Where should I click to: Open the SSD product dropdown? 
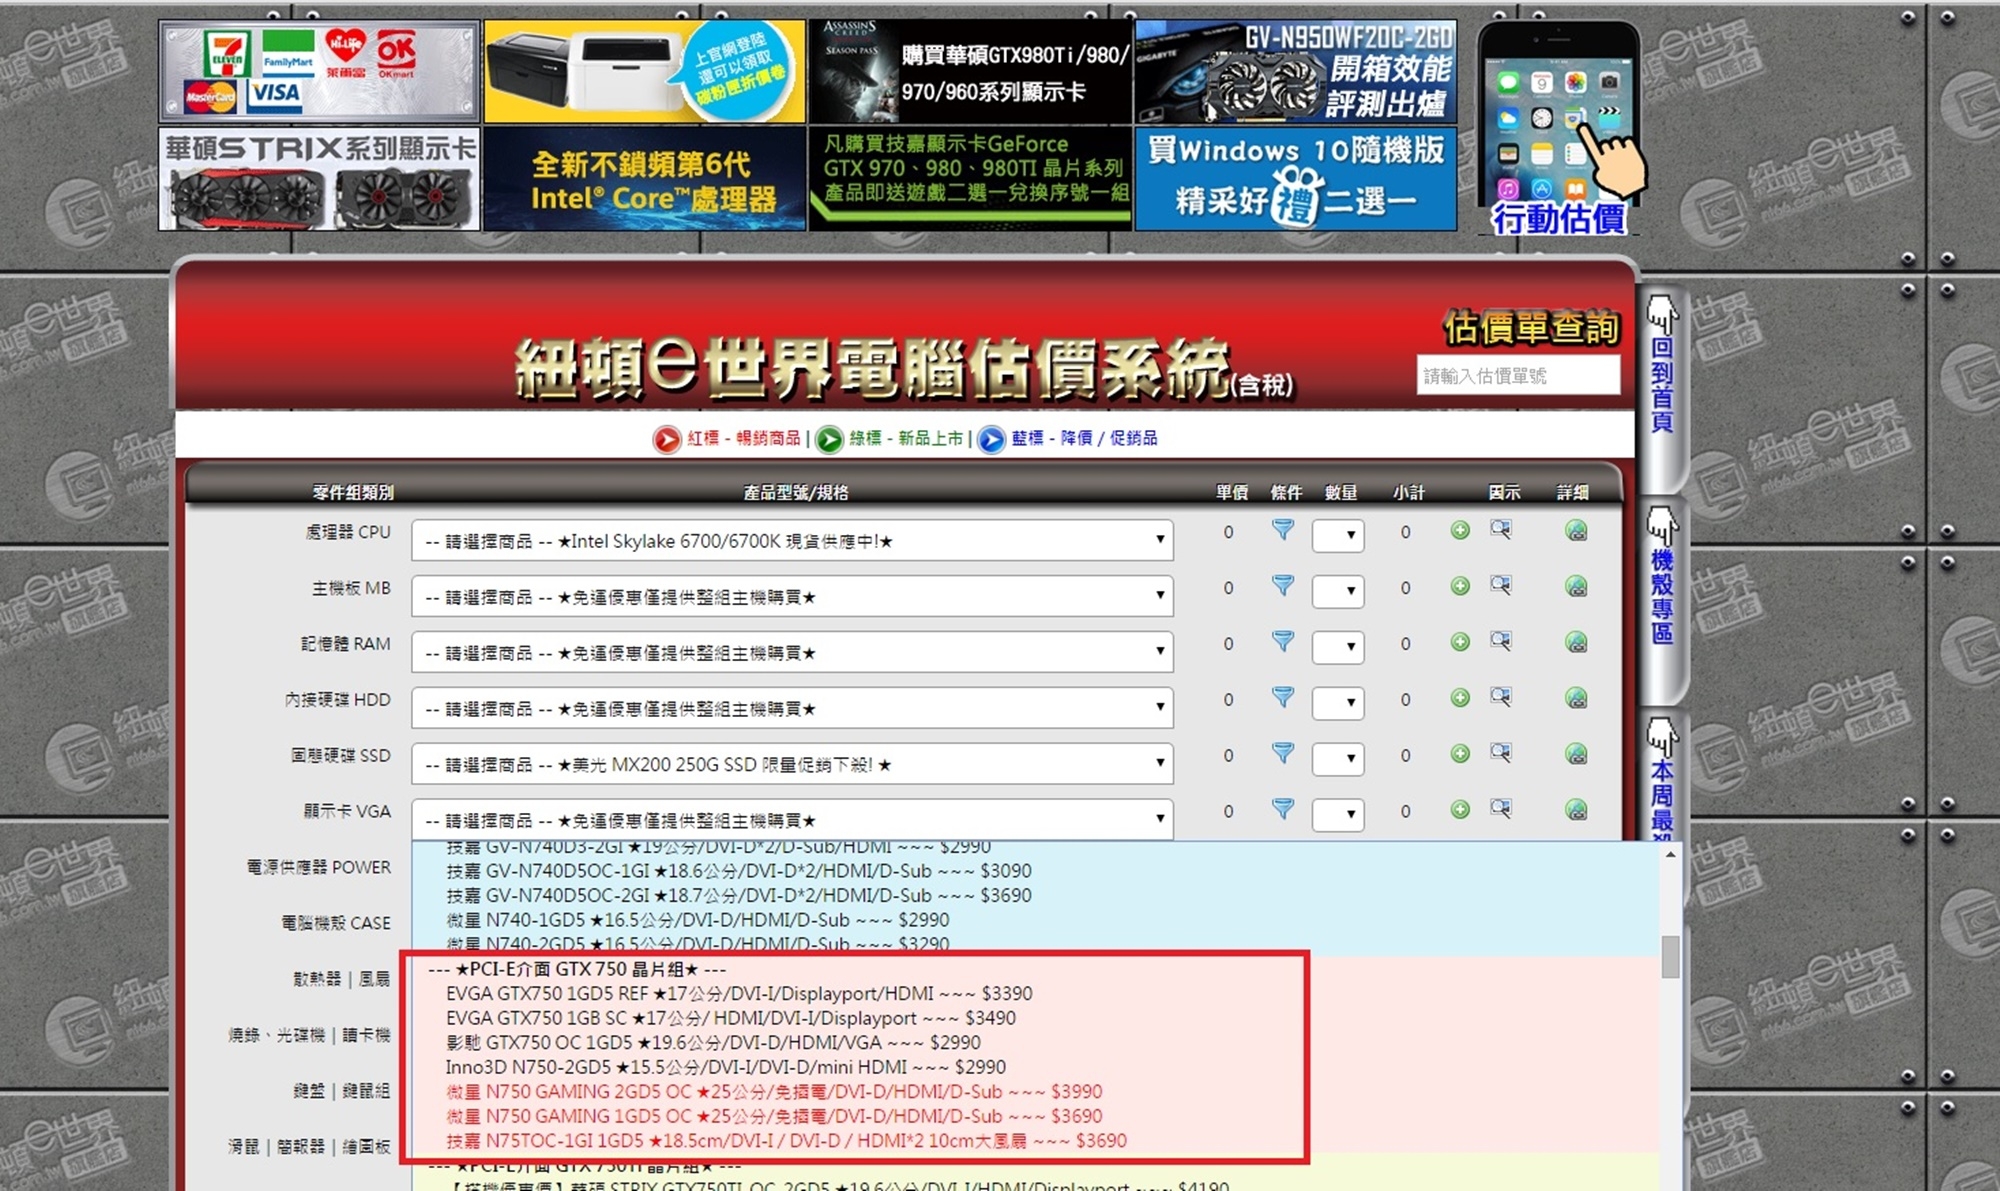[x=792, y=765]
